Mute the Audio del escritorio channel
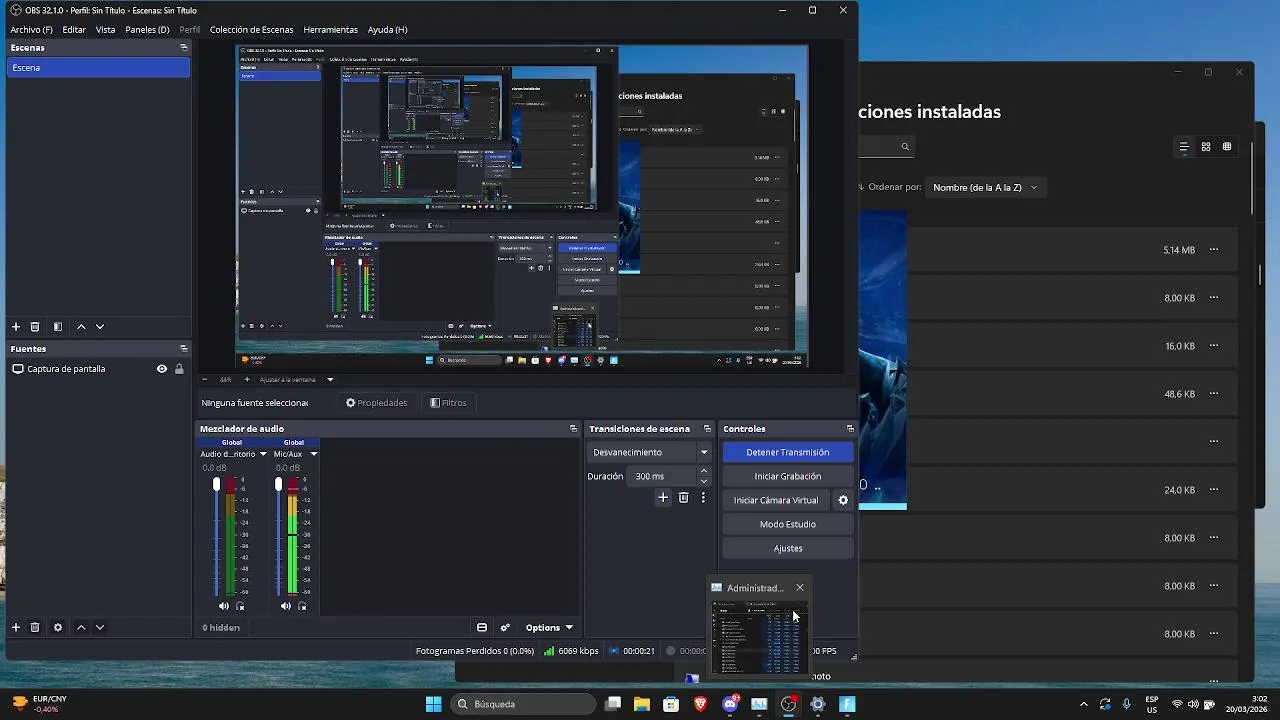Image resolution: width=1280 pixels, height=720 pixels. click(224, 606)
